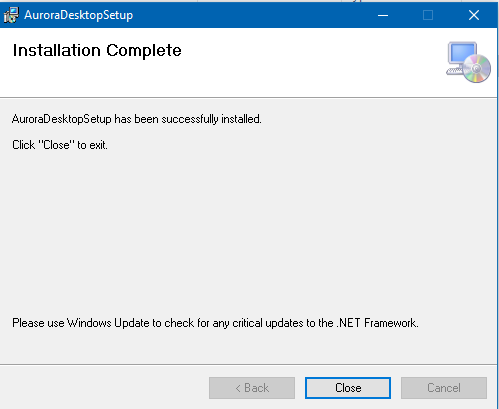The image size is (499, 409).
Task: Click the CD disc in setup graphic
Action: pos(477,69)
